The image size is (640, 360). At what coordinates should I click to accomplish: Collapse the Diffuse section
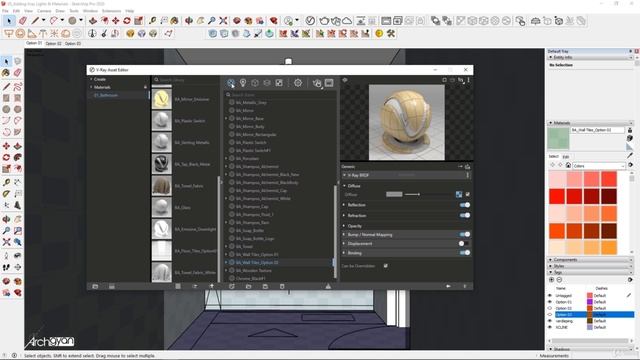(x=344, y=186)
